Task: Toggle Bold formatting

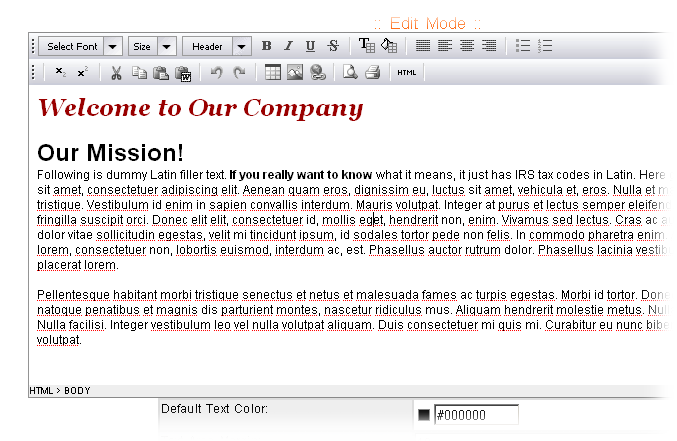Action: [x=267, y=46]
